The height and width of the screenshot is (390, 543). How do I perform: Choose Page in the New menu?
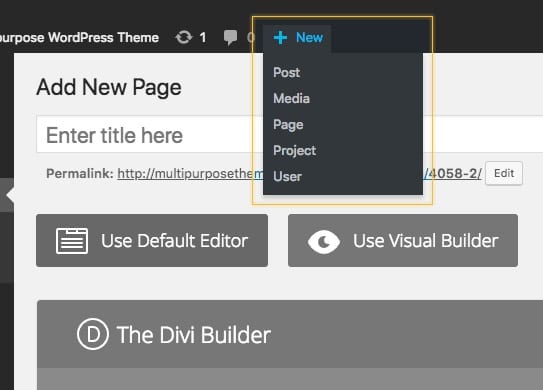tap(288, 125)
